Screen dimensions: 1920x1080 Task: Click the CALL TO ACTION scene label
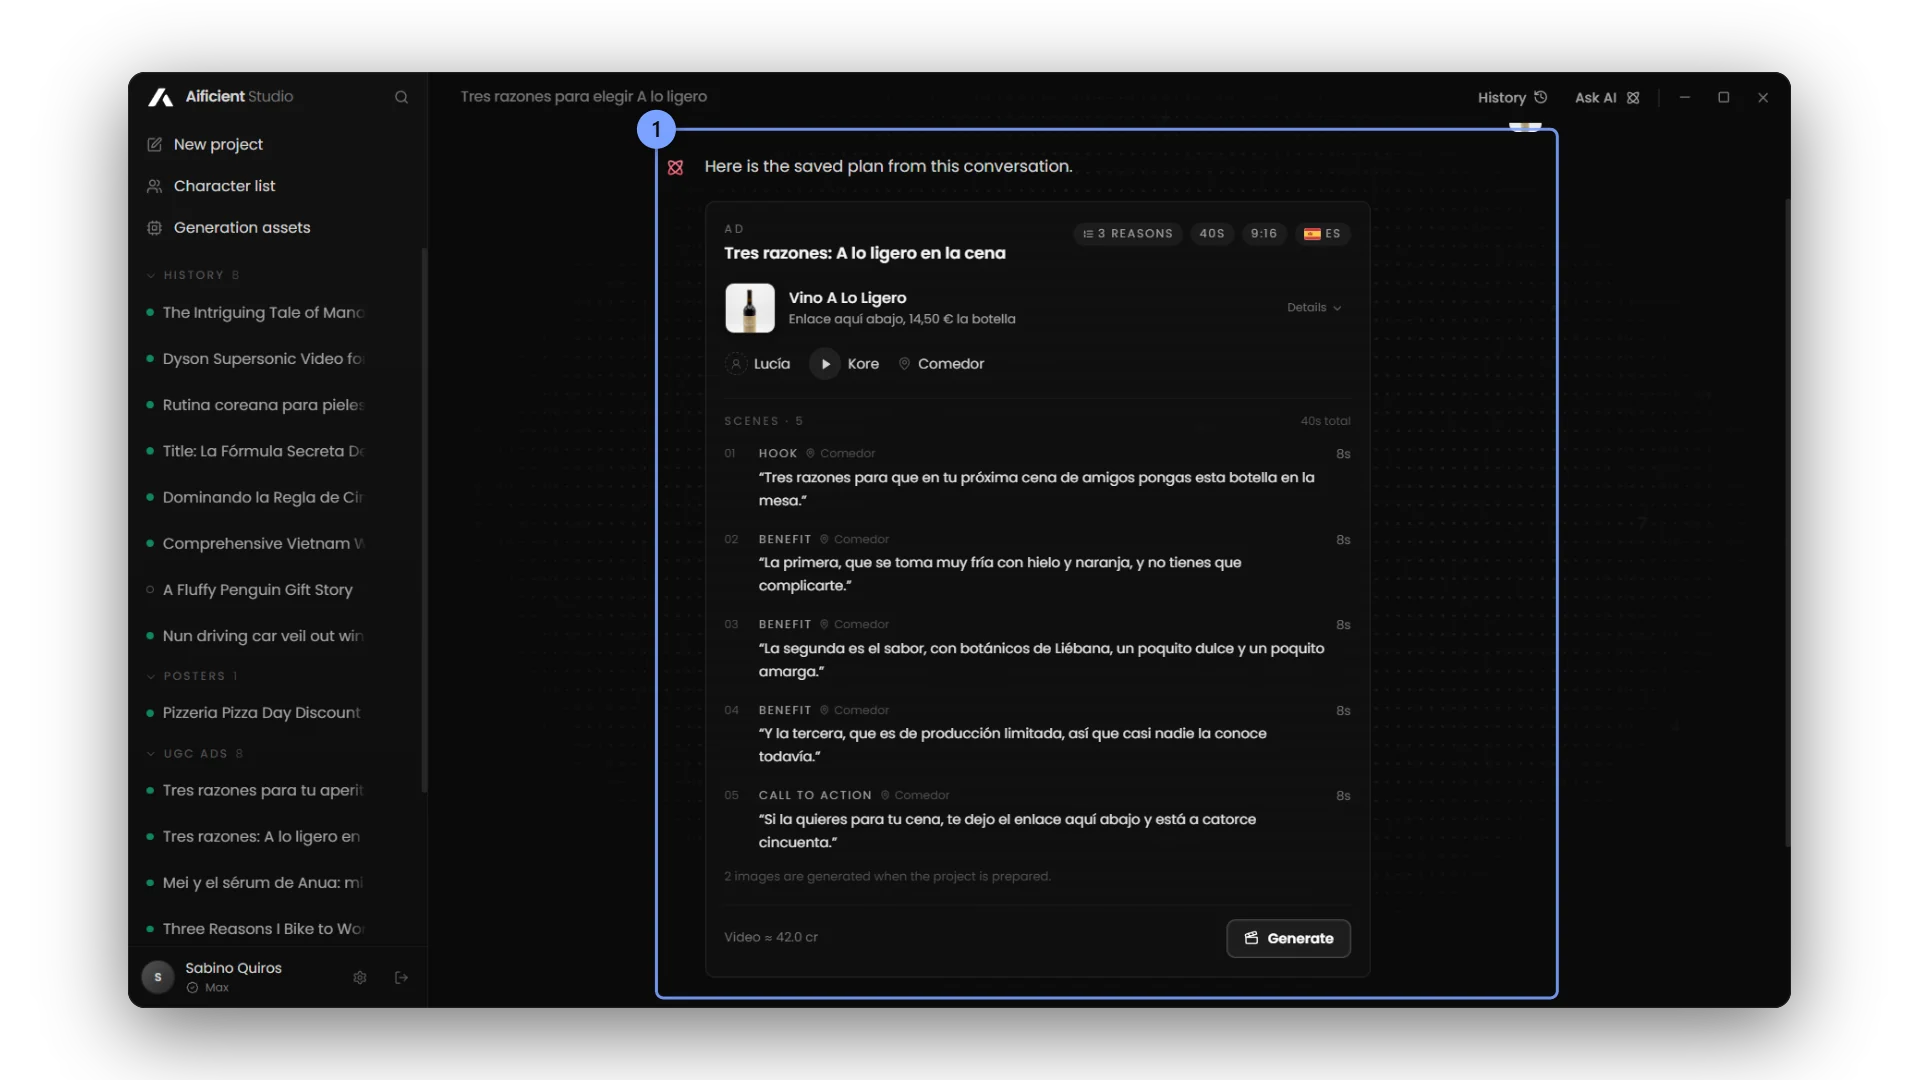click(815, 796)
